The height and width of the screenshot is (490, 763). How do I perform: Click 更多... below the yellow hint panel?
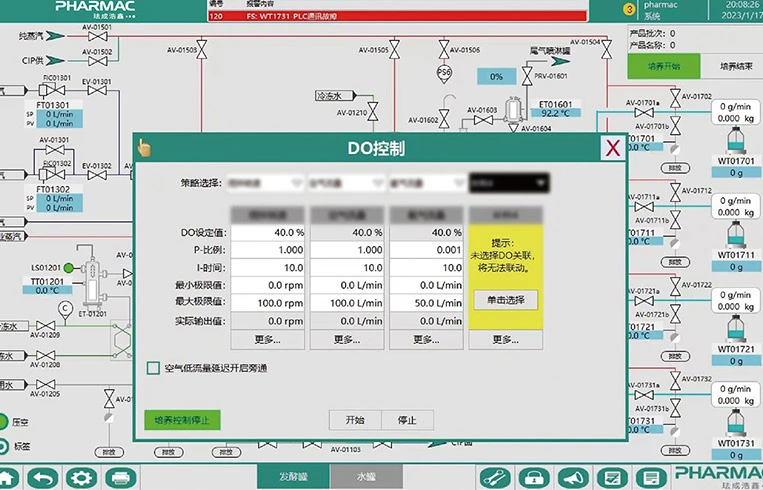pos(506,340)
